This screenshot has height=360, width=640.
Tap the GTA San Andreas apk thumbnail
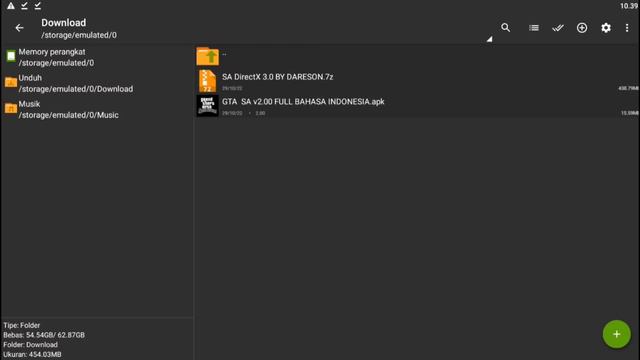[x=207, y=106]
